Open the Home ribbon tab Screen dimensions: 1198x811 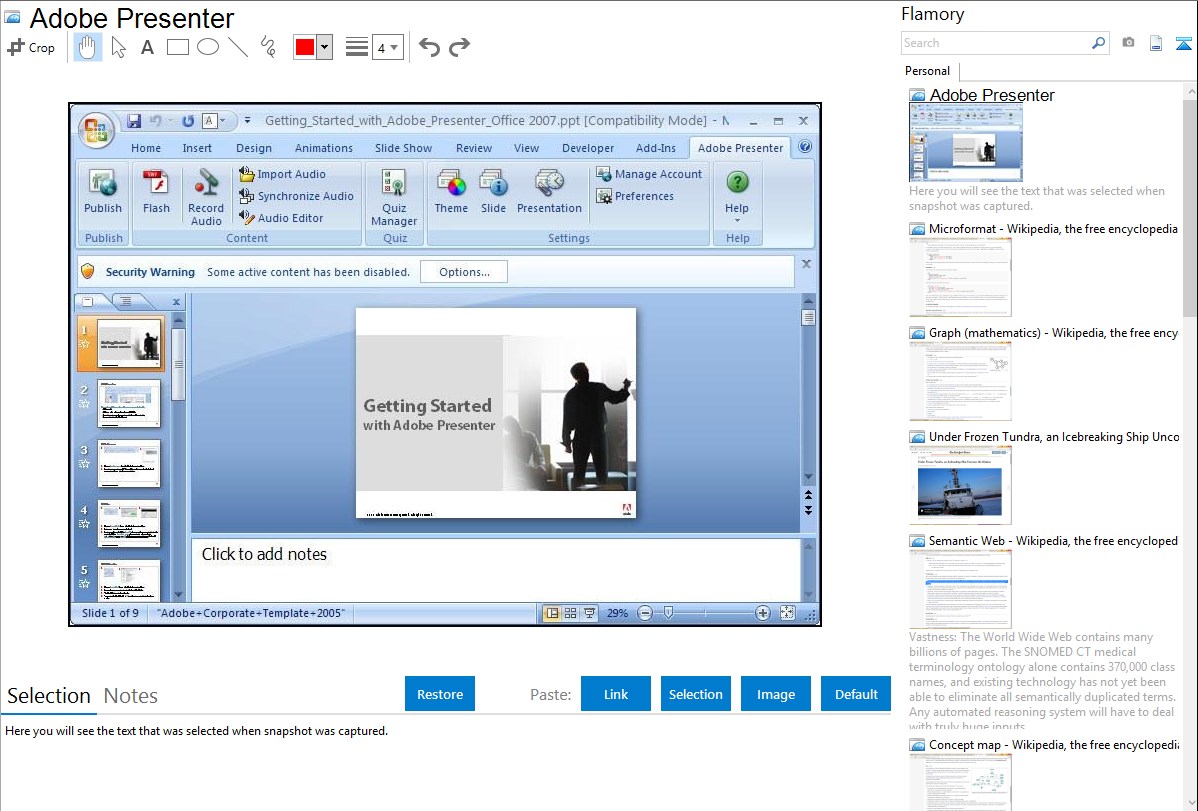coord(146,148)
